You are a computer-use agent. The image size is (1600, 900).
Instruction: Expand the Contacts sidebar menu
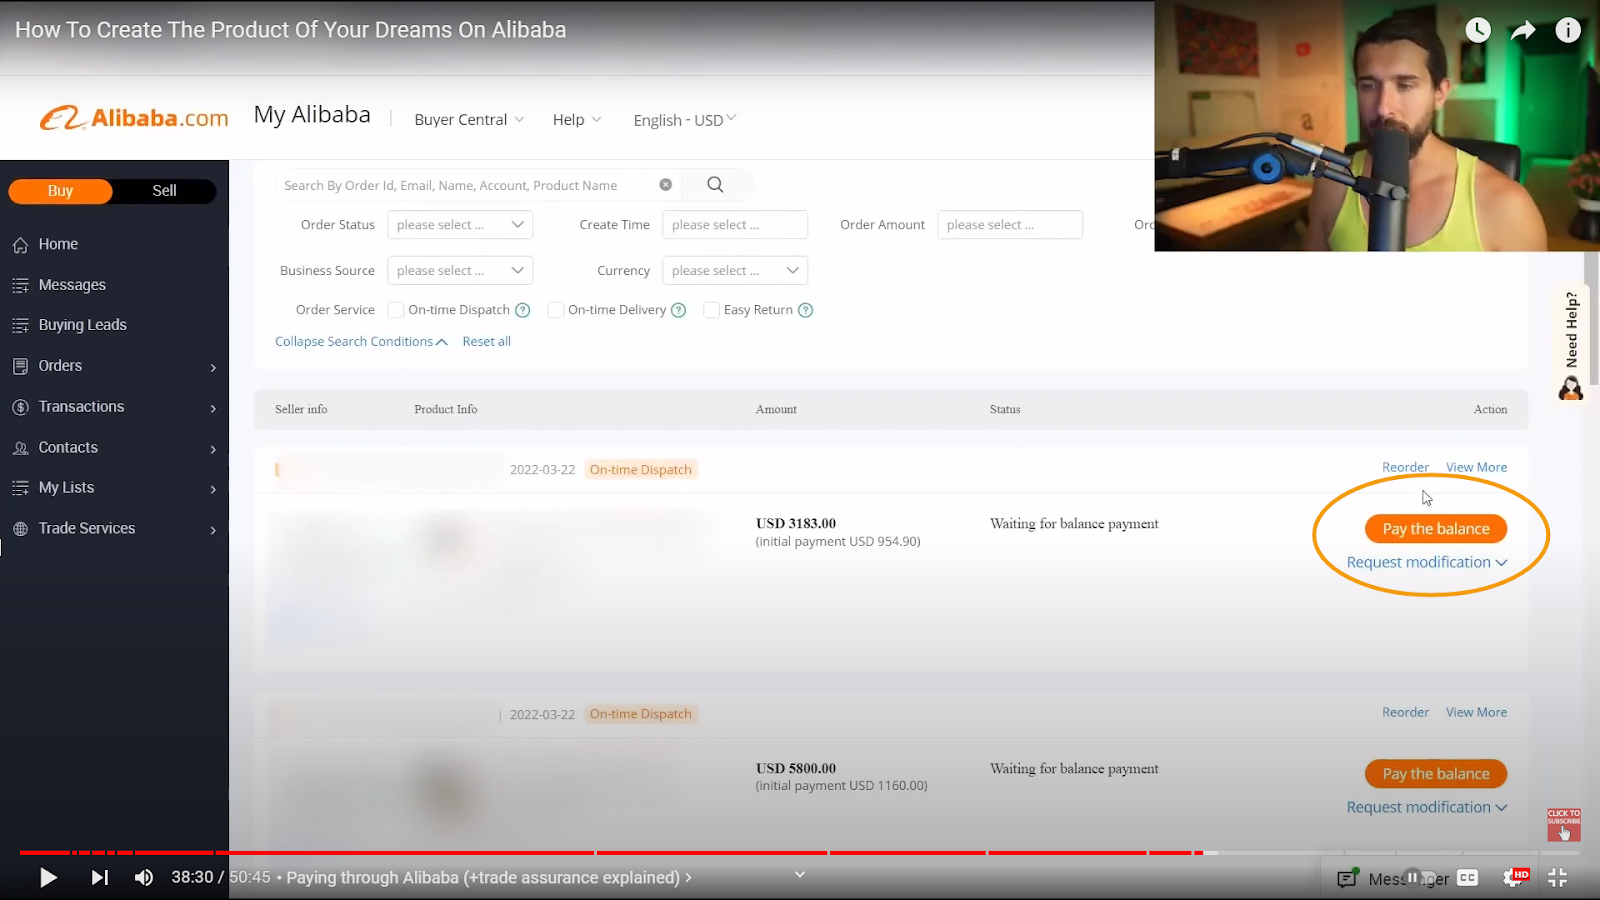pos(114,447)
